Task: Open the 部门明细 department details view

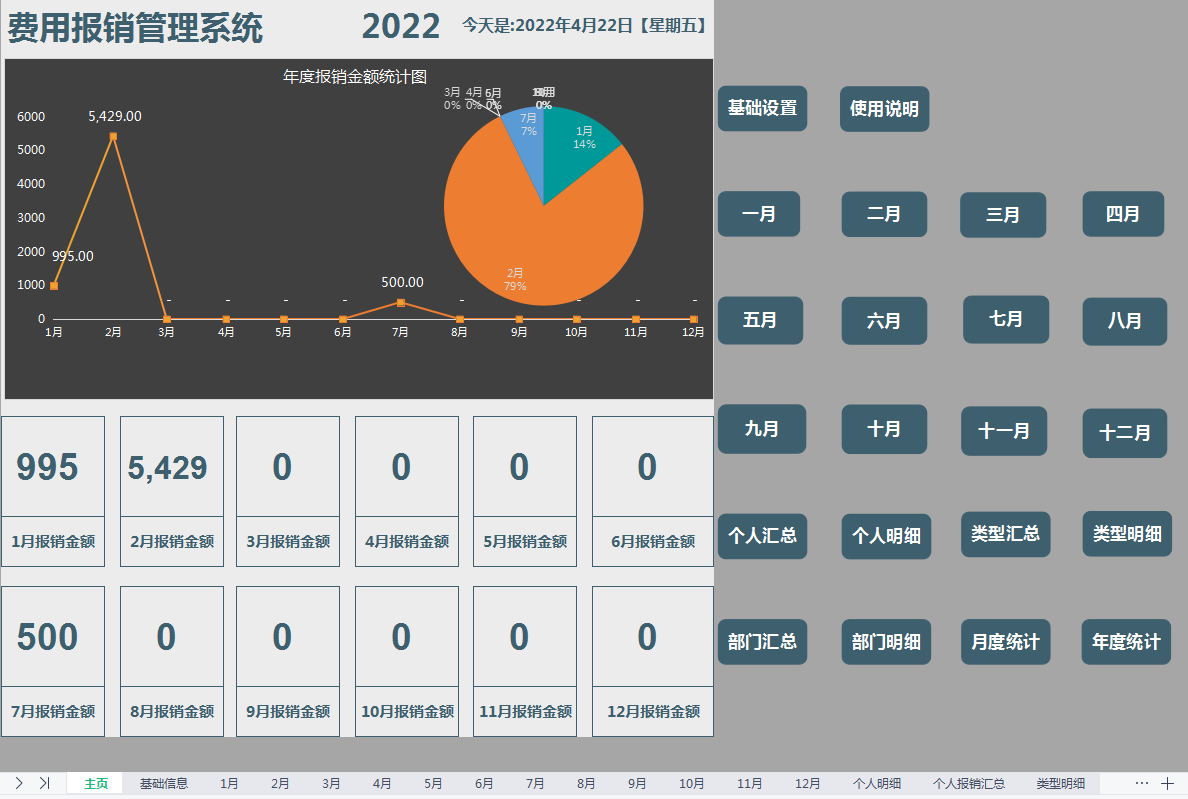Action: (884, 642)
